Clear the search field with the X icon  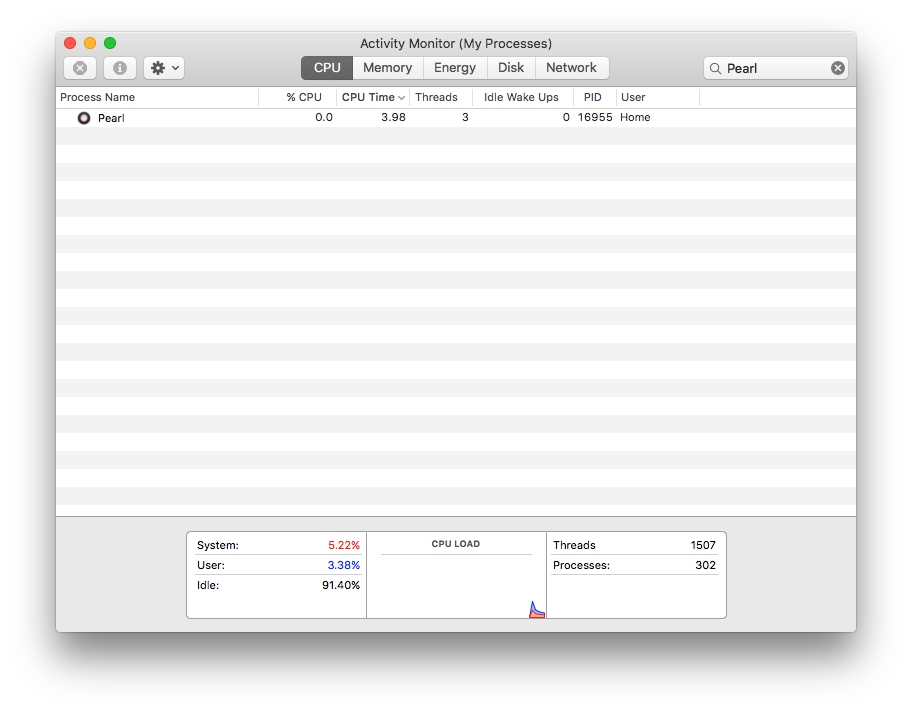(838, 68)
